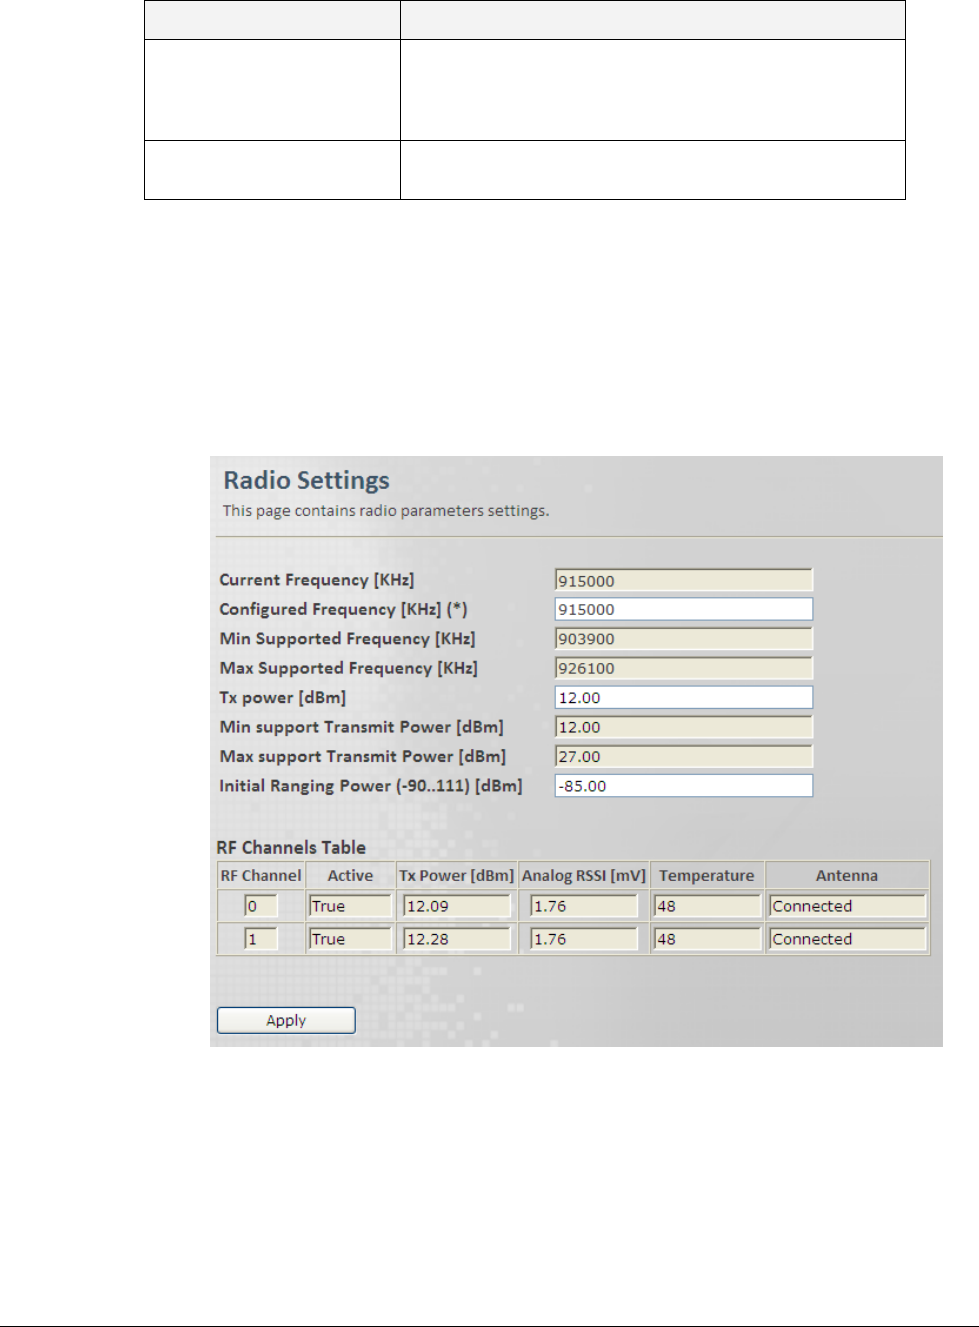
Task: Select RF Channel 0 number cell
Action: pyautogui.click(x=261, y=906)
